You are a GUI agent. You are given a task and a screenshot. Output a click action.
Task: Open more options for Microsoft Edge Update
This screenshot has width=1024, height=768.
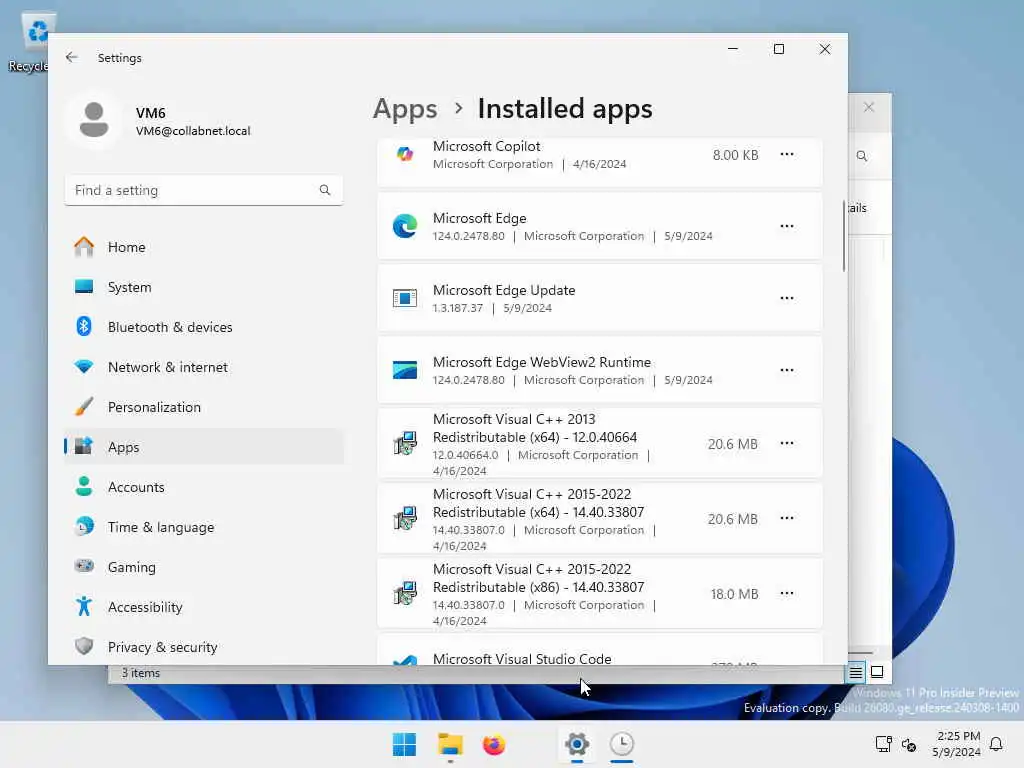point(787,298)
